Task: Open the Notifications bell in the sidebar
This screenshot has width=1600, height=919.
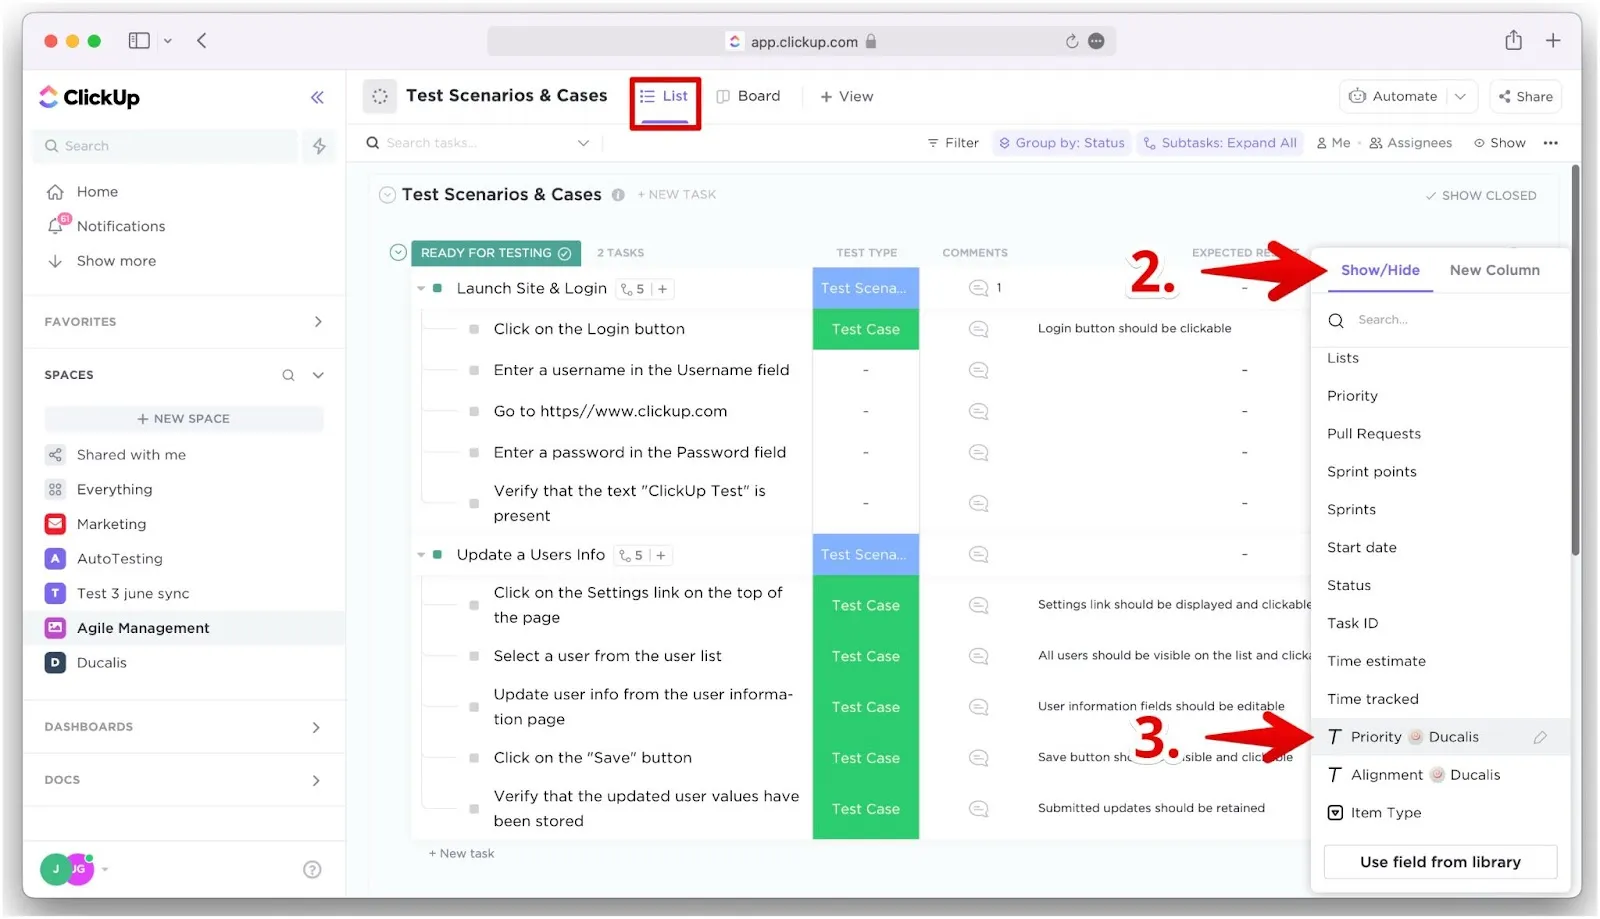Action: [57, 226]
